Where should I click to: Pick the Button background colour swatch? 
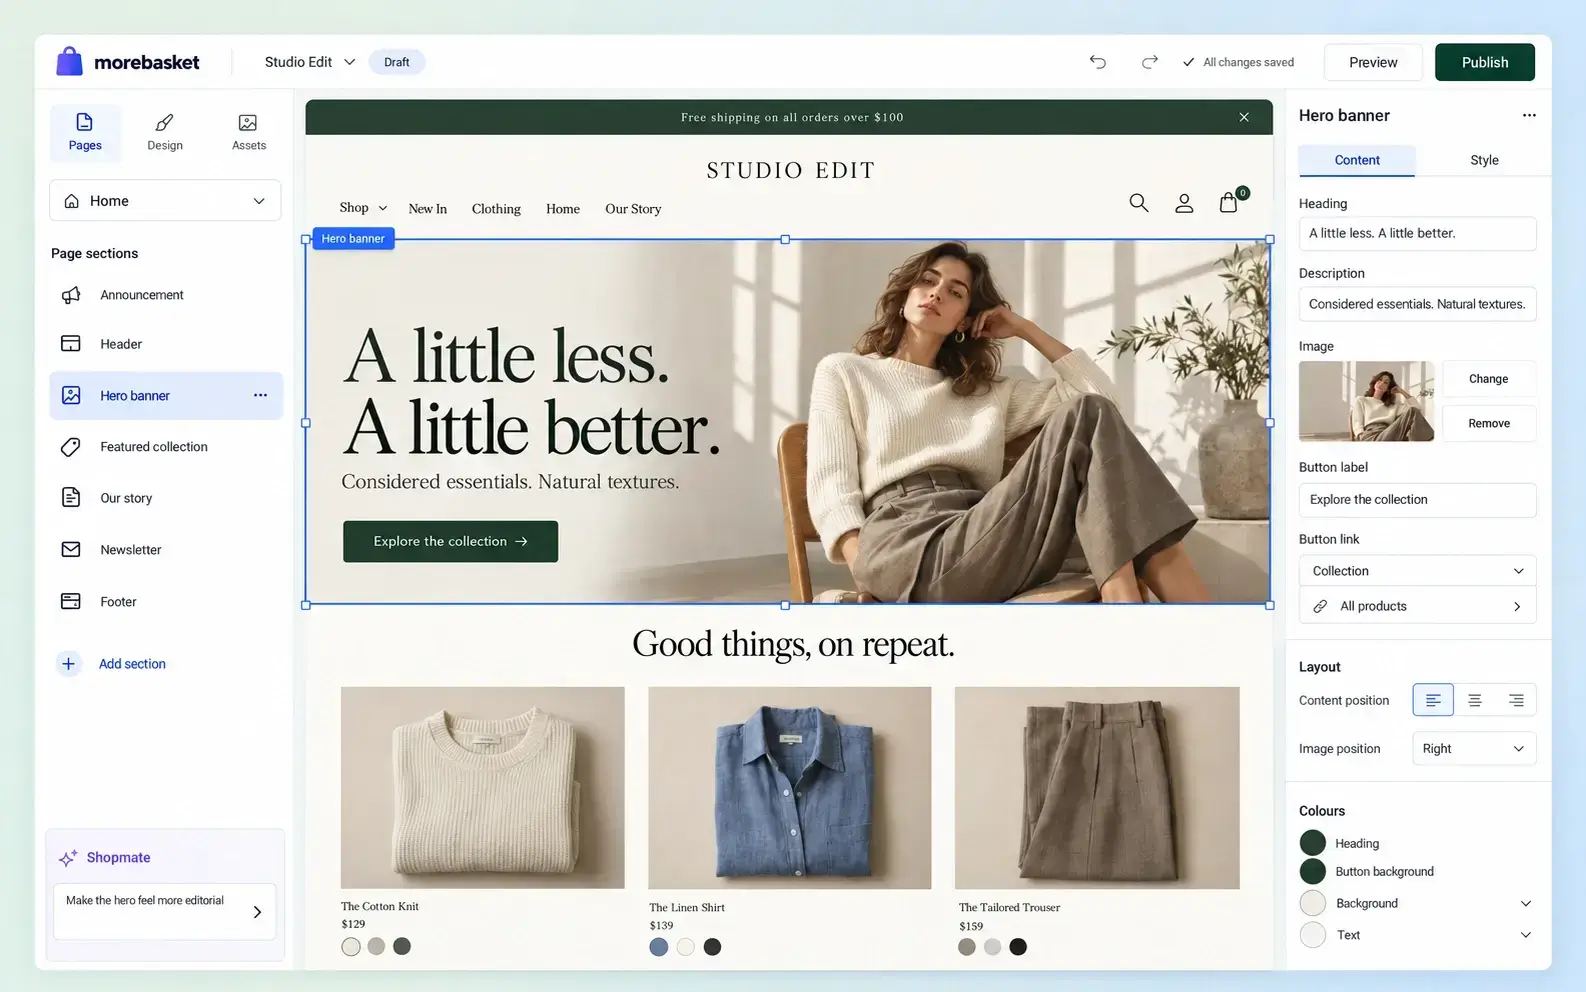[1313, 871]
